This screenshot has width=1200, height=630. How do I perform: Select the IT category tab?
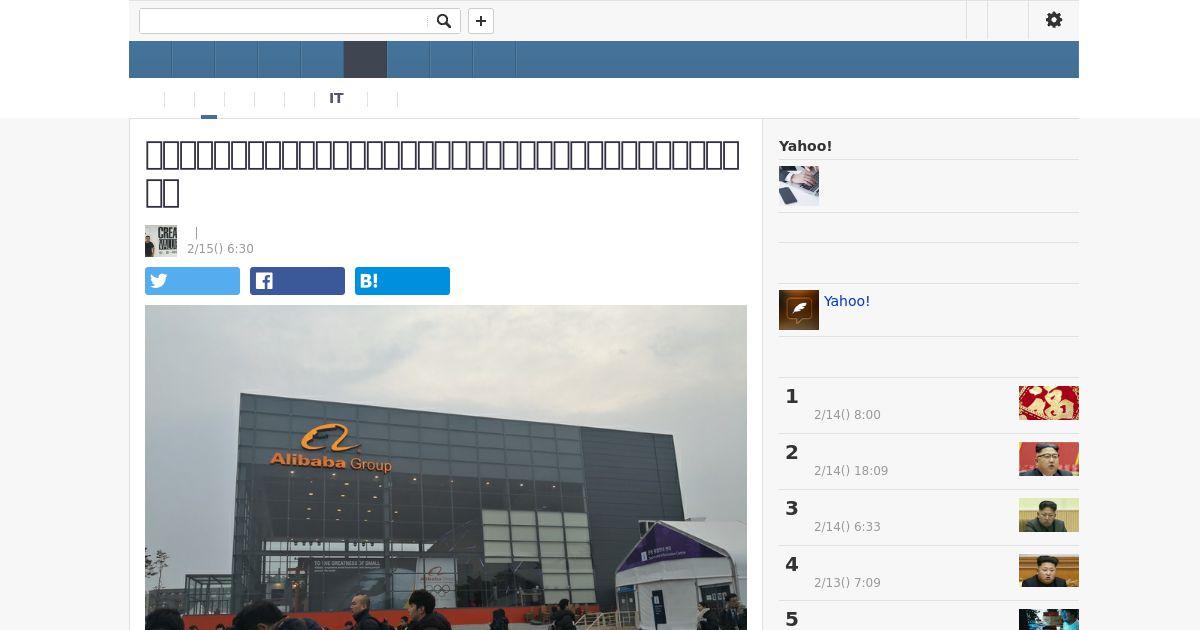336,99
